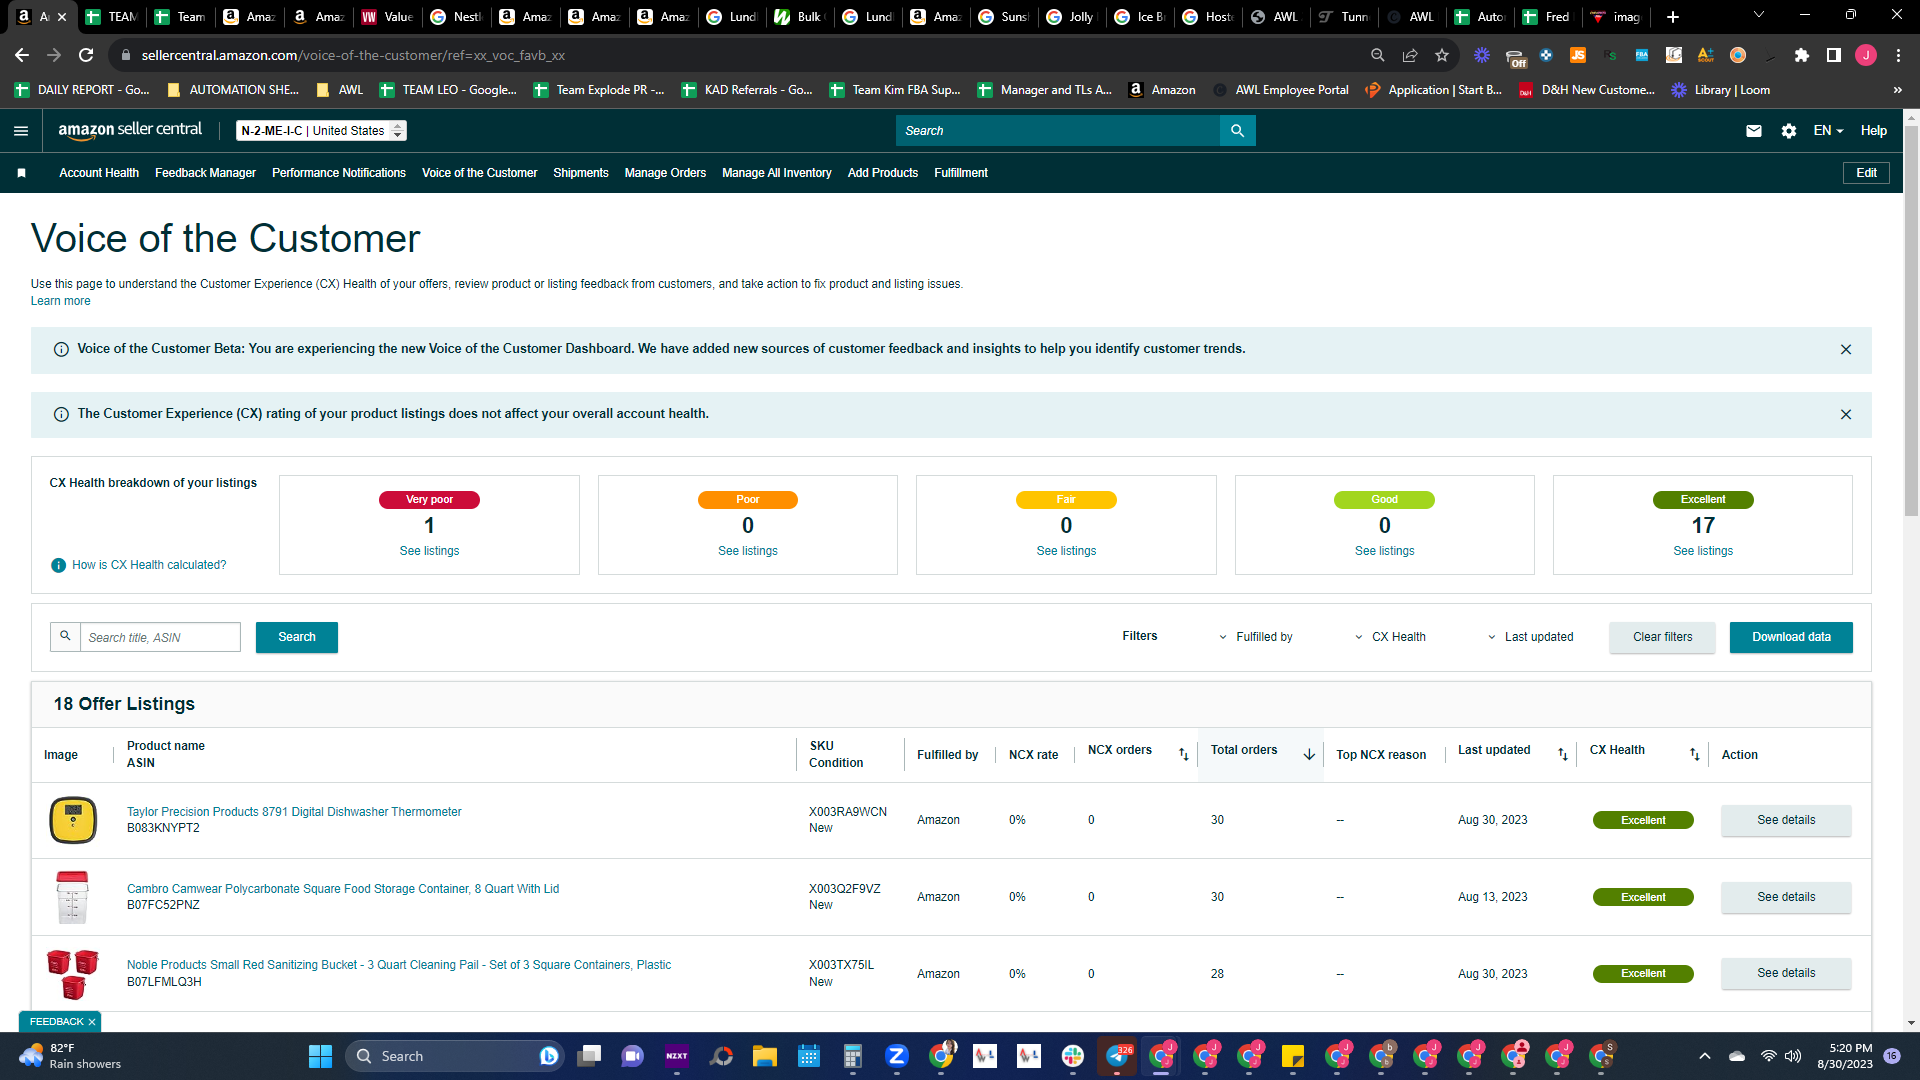Open Zoom from the taskbar

click(897, 1056)
